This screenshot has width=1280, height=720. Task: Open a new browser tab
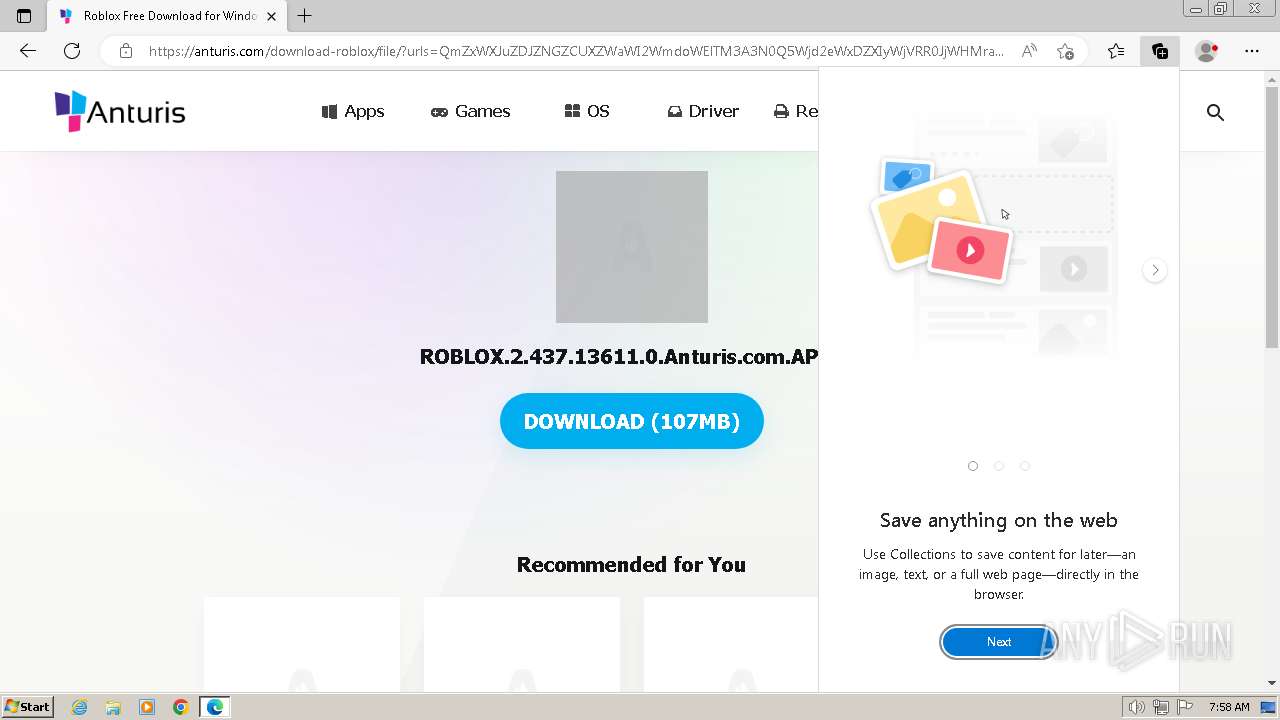(305, 16)
